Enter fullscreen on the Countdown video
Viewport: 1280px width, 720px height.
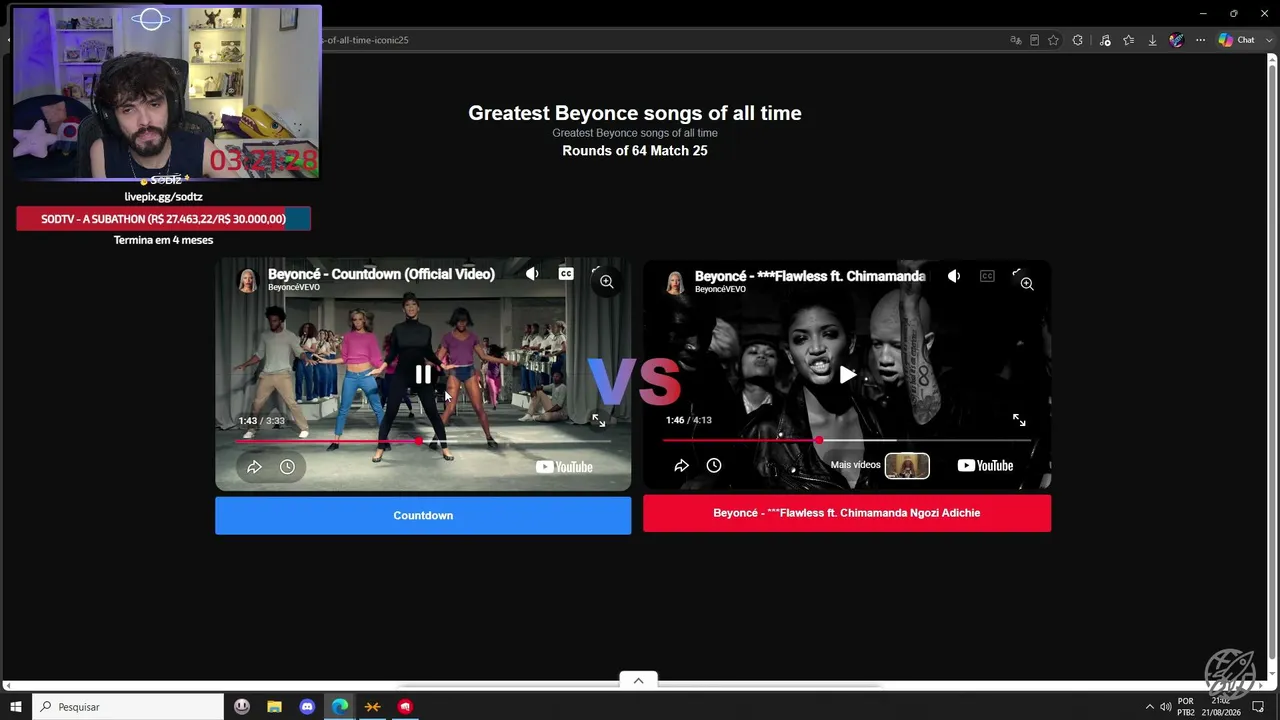coord(598,421)
